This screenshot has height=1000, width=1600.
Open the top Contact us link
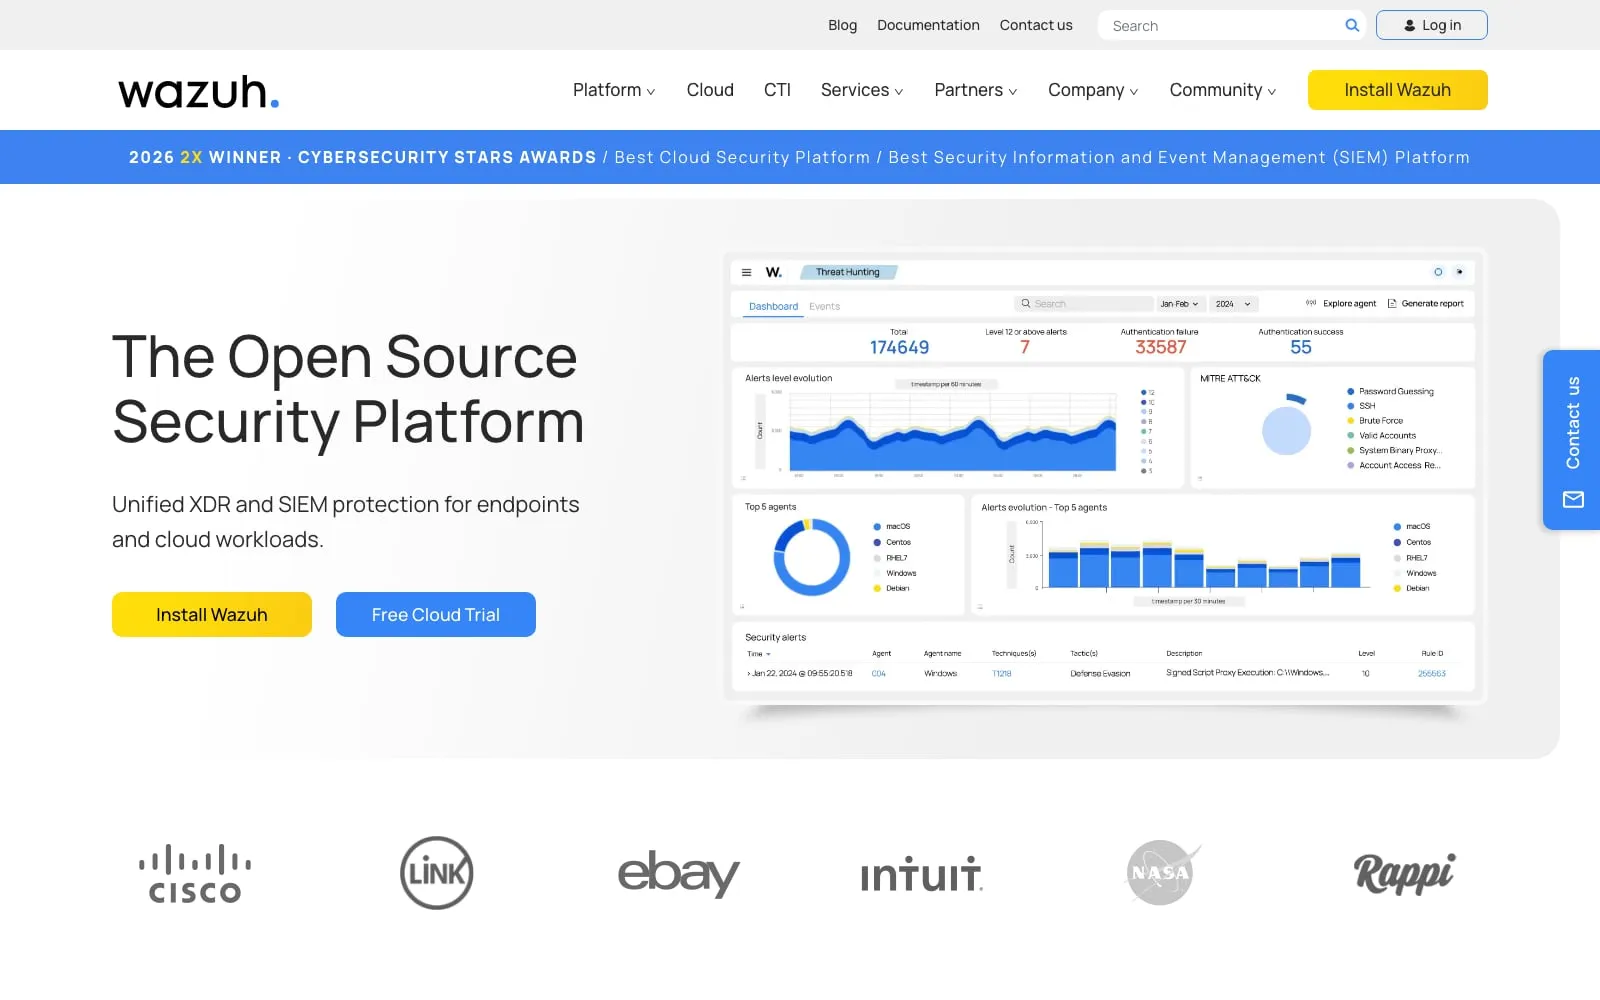coord(1036,25)
